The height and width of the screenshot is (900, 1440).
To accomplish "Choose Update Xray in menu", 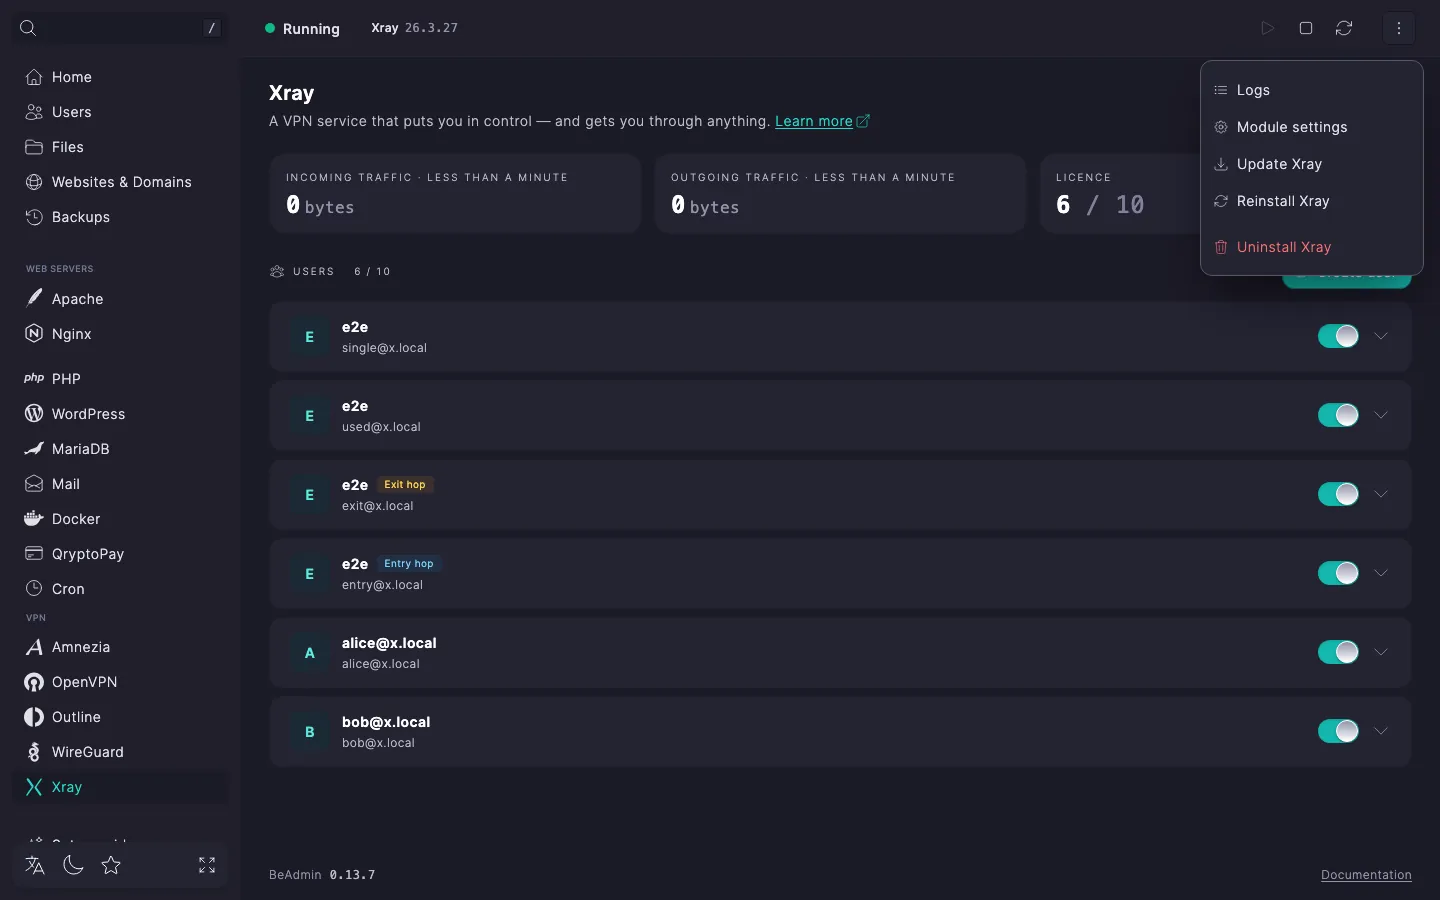I will coord(1311,164).
